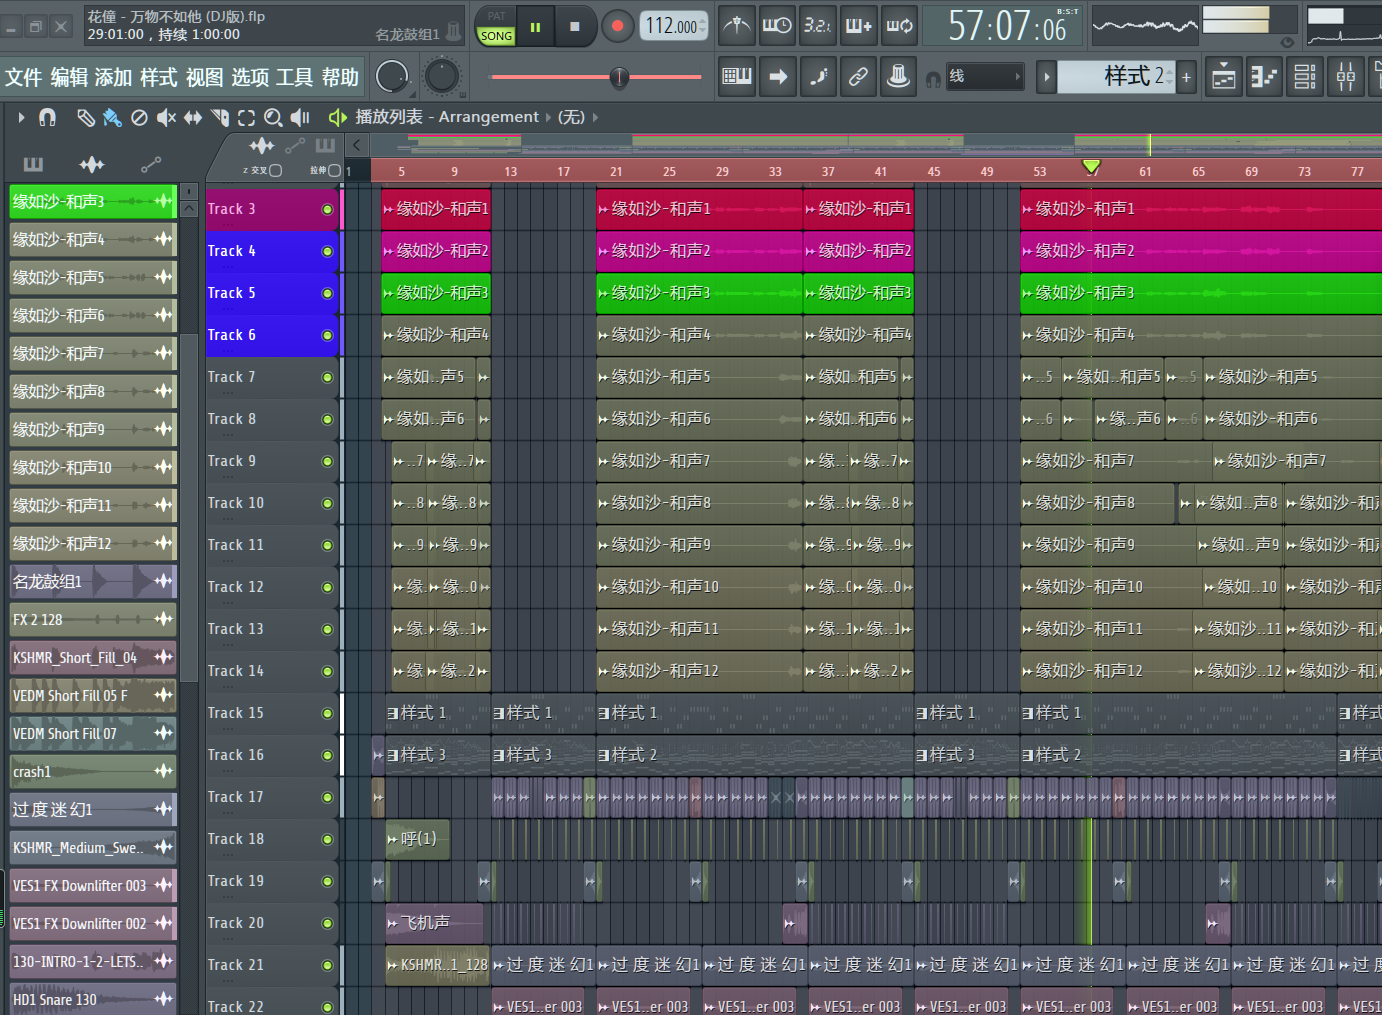The height and width of the screenshot is (1015, 1382).
Task: Select the Paint brush tool
Action: tap(112, 118)
